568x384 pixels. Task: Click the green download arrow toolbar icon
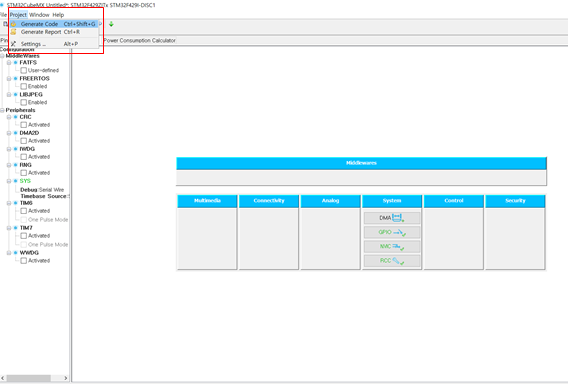point(111,24)
